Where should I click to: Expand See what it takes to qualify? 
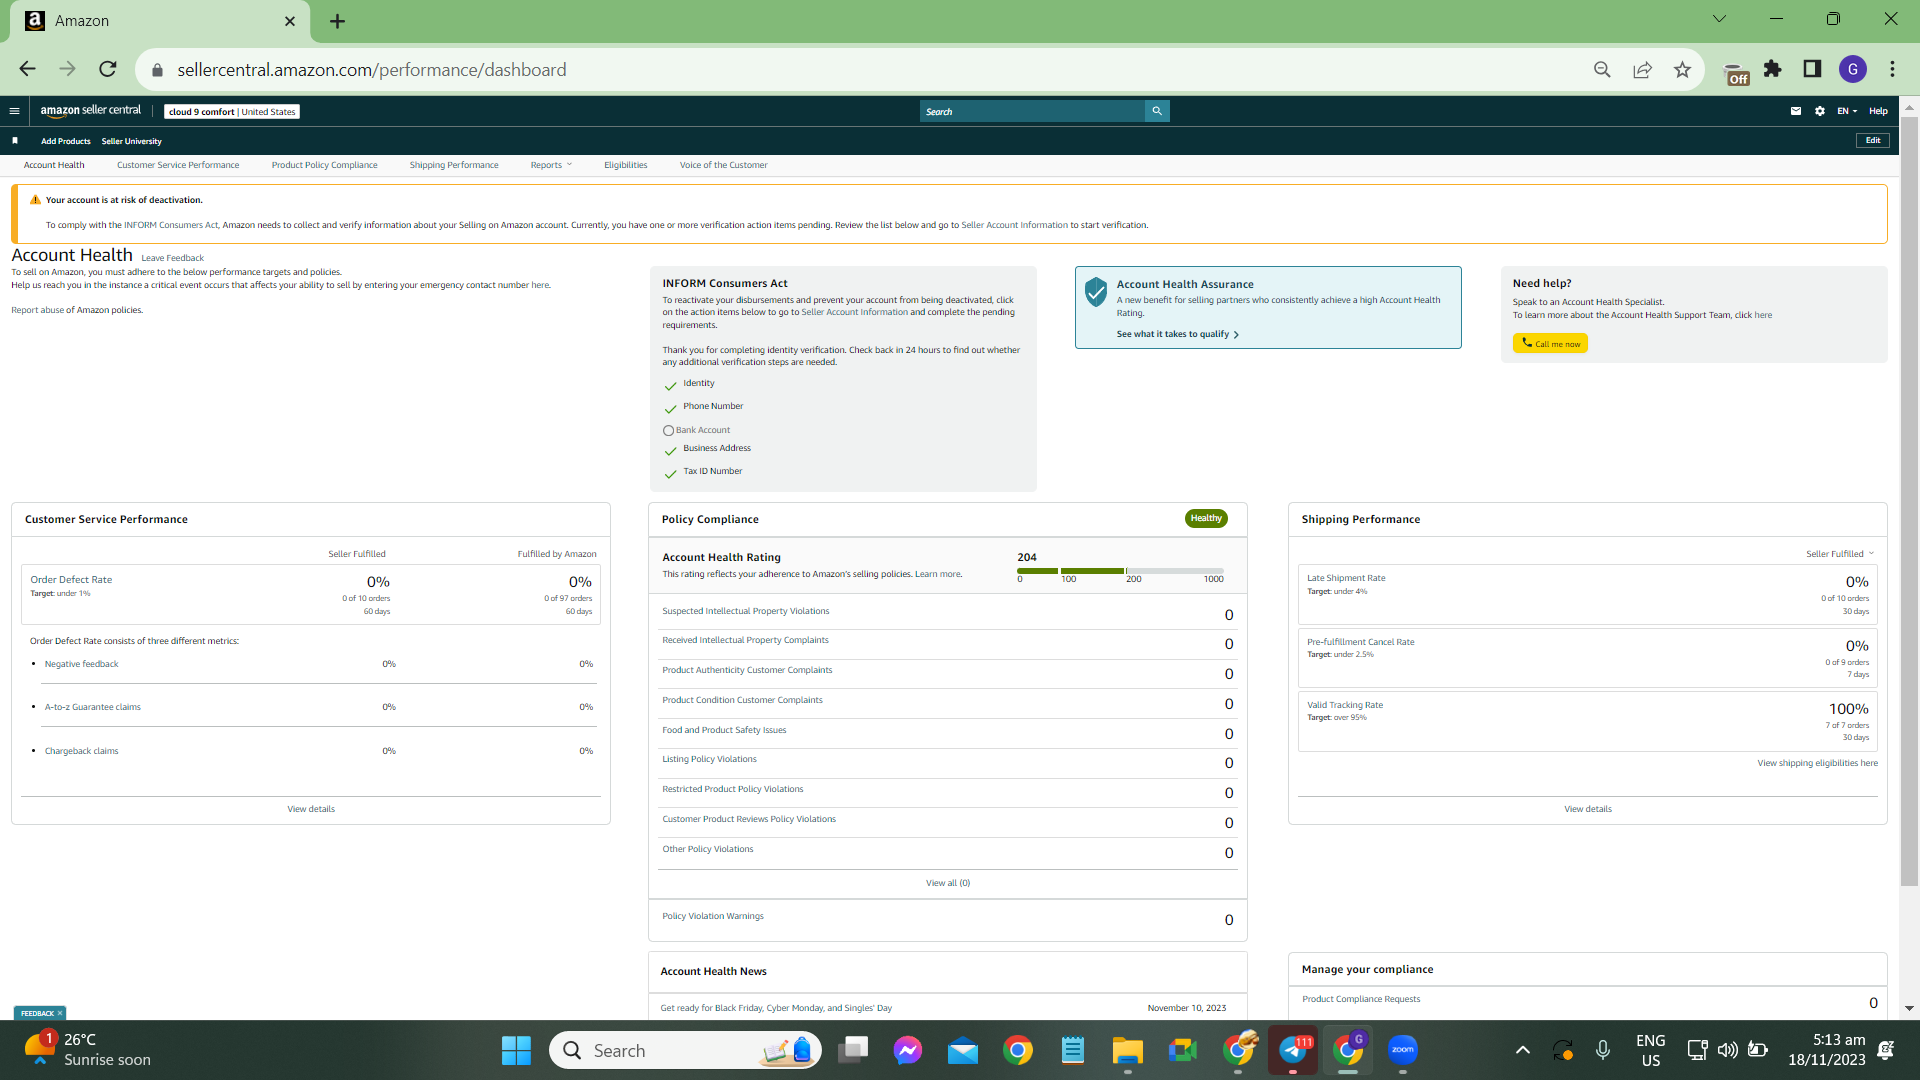click(x=1178, y=334)
